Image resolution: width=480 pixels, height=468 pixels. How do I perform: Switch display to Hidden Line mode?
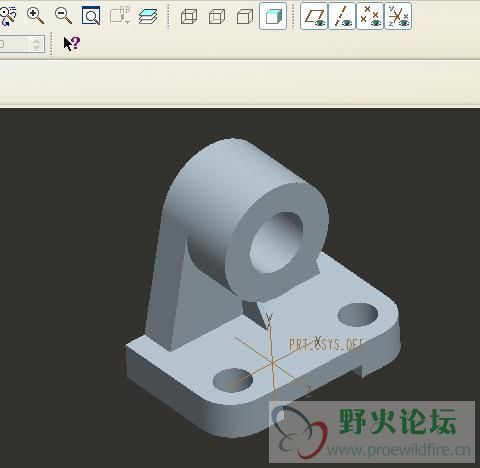tap(217, 16)
